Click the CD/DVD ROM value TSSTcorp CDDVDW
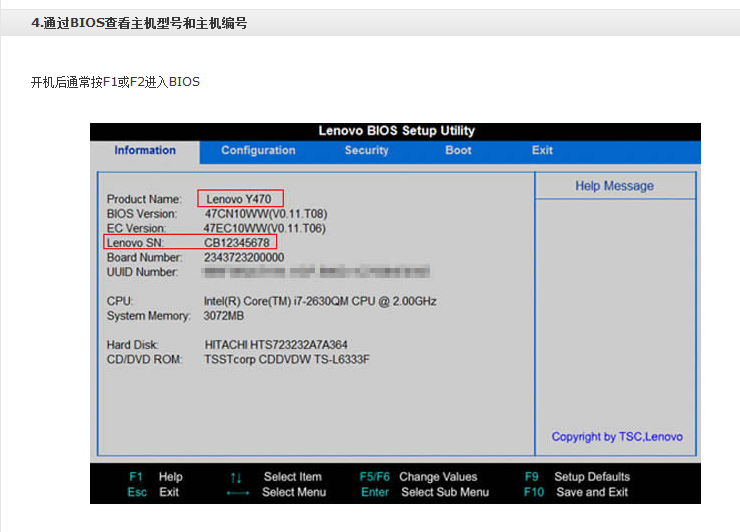 (287, 360)
